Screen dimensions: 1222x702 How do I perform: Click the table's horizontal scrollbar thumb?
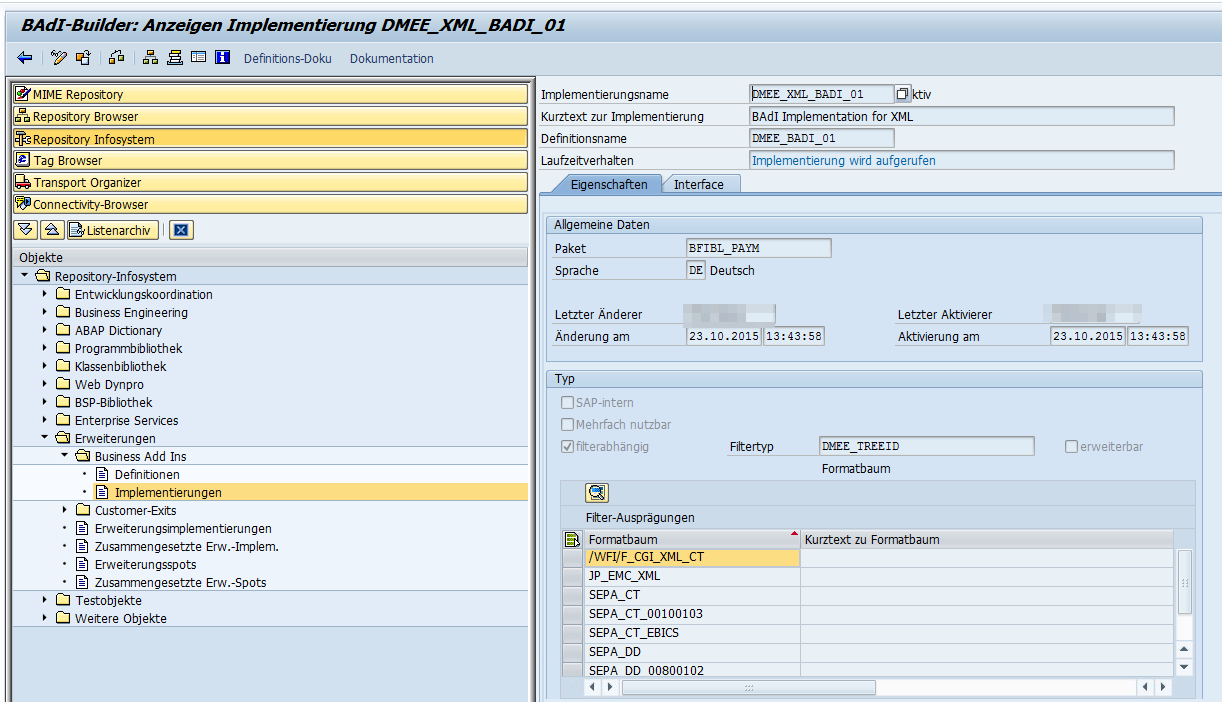coord(748,688)
